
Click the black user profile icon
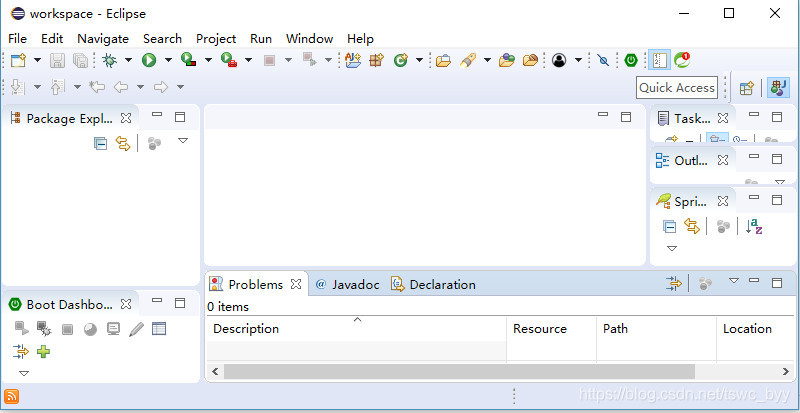559,60
